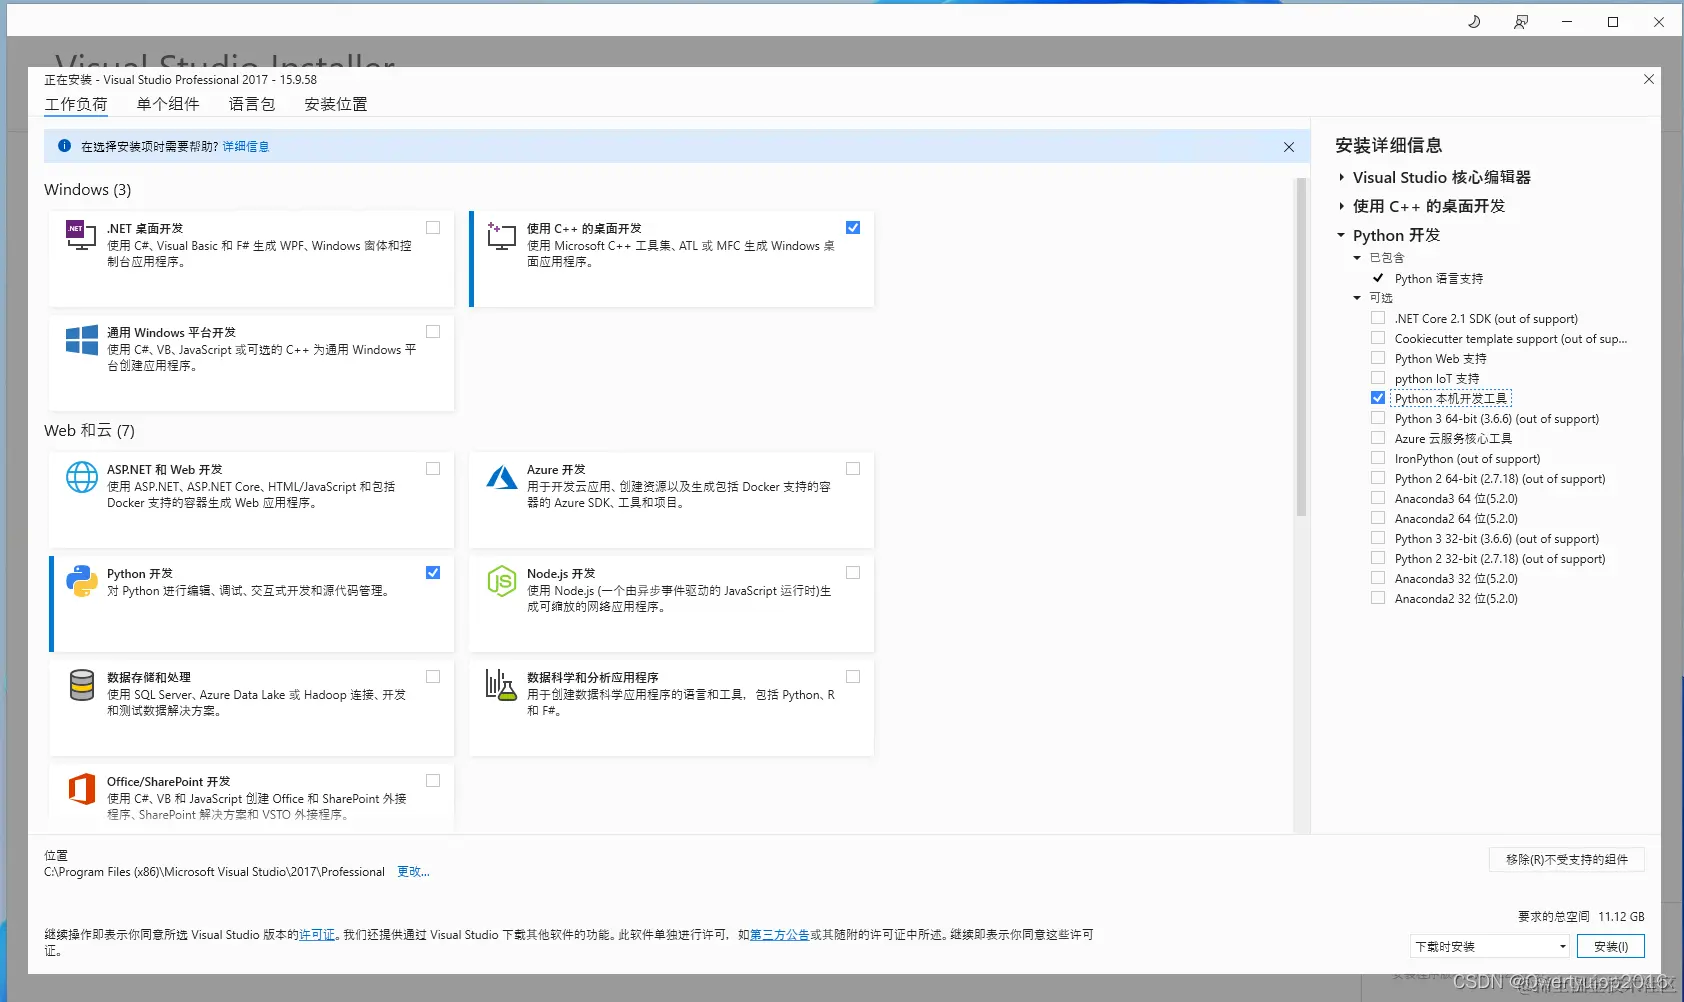This screenshot has width=1684, height=1002.
Task: Click the .NET desktop development icon
Action: [81, 235]
